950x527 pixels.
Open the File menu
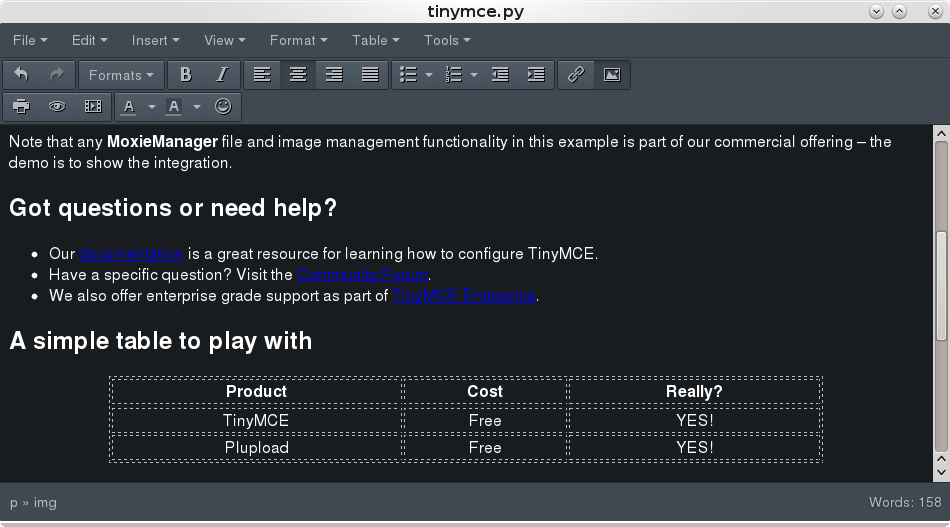[30, 40]
